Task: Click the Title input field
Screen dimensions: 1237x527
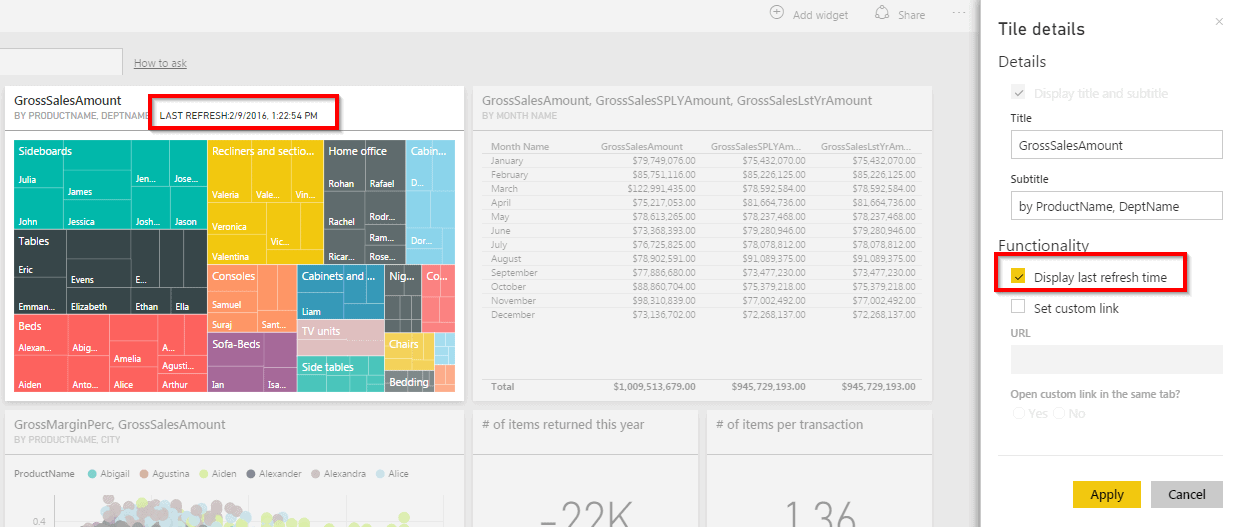Action: [1116, 145]
